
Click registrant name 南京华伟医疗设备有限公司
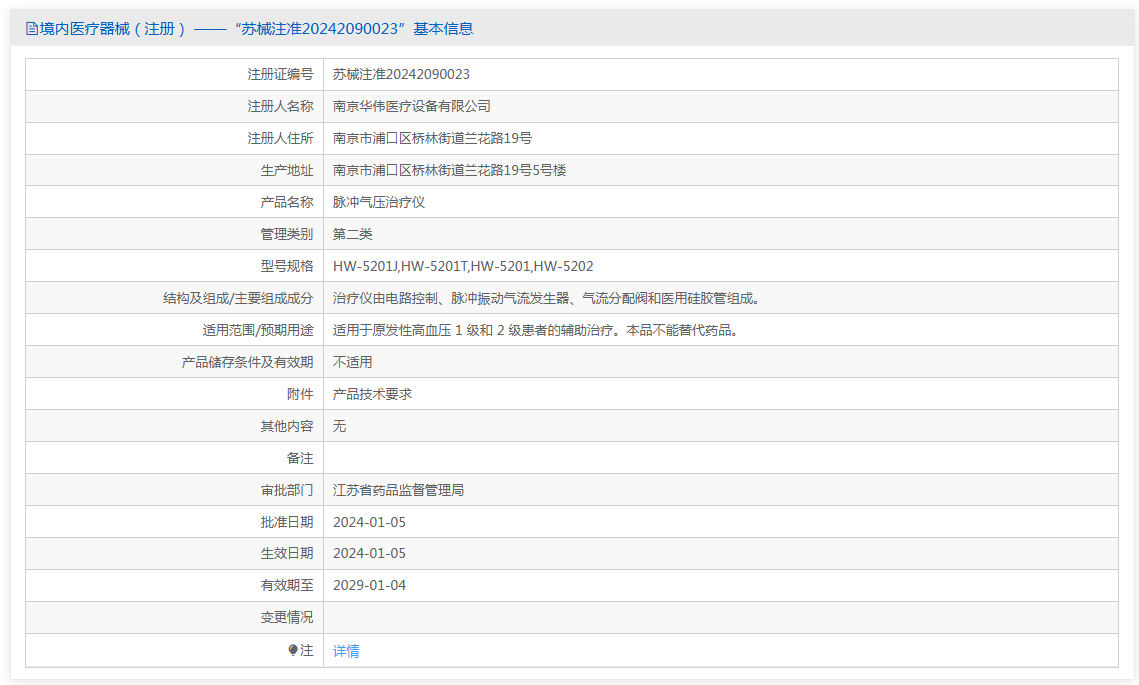(x=412, y=106)
